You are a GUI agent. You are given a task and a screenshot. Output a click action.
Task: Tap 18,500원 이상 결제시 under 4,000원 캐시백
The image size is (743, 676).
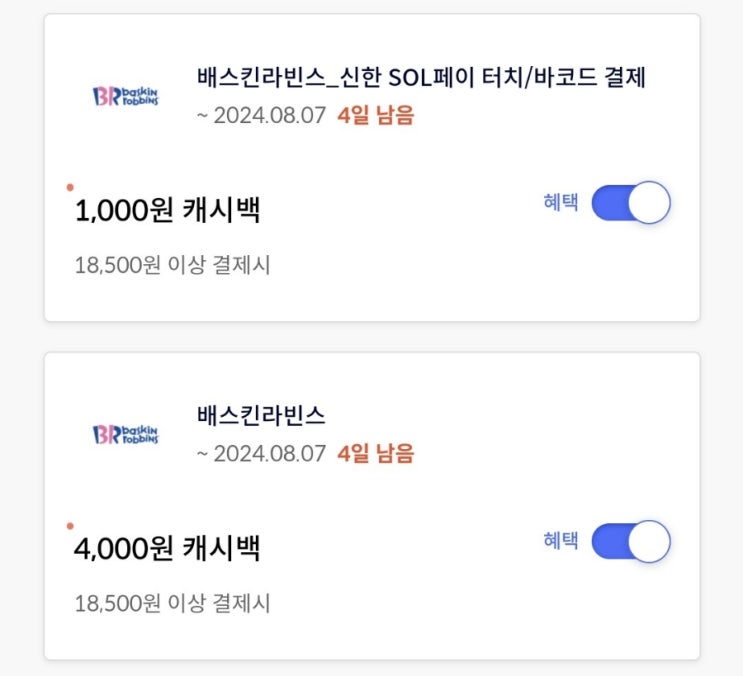coord(172,603)
